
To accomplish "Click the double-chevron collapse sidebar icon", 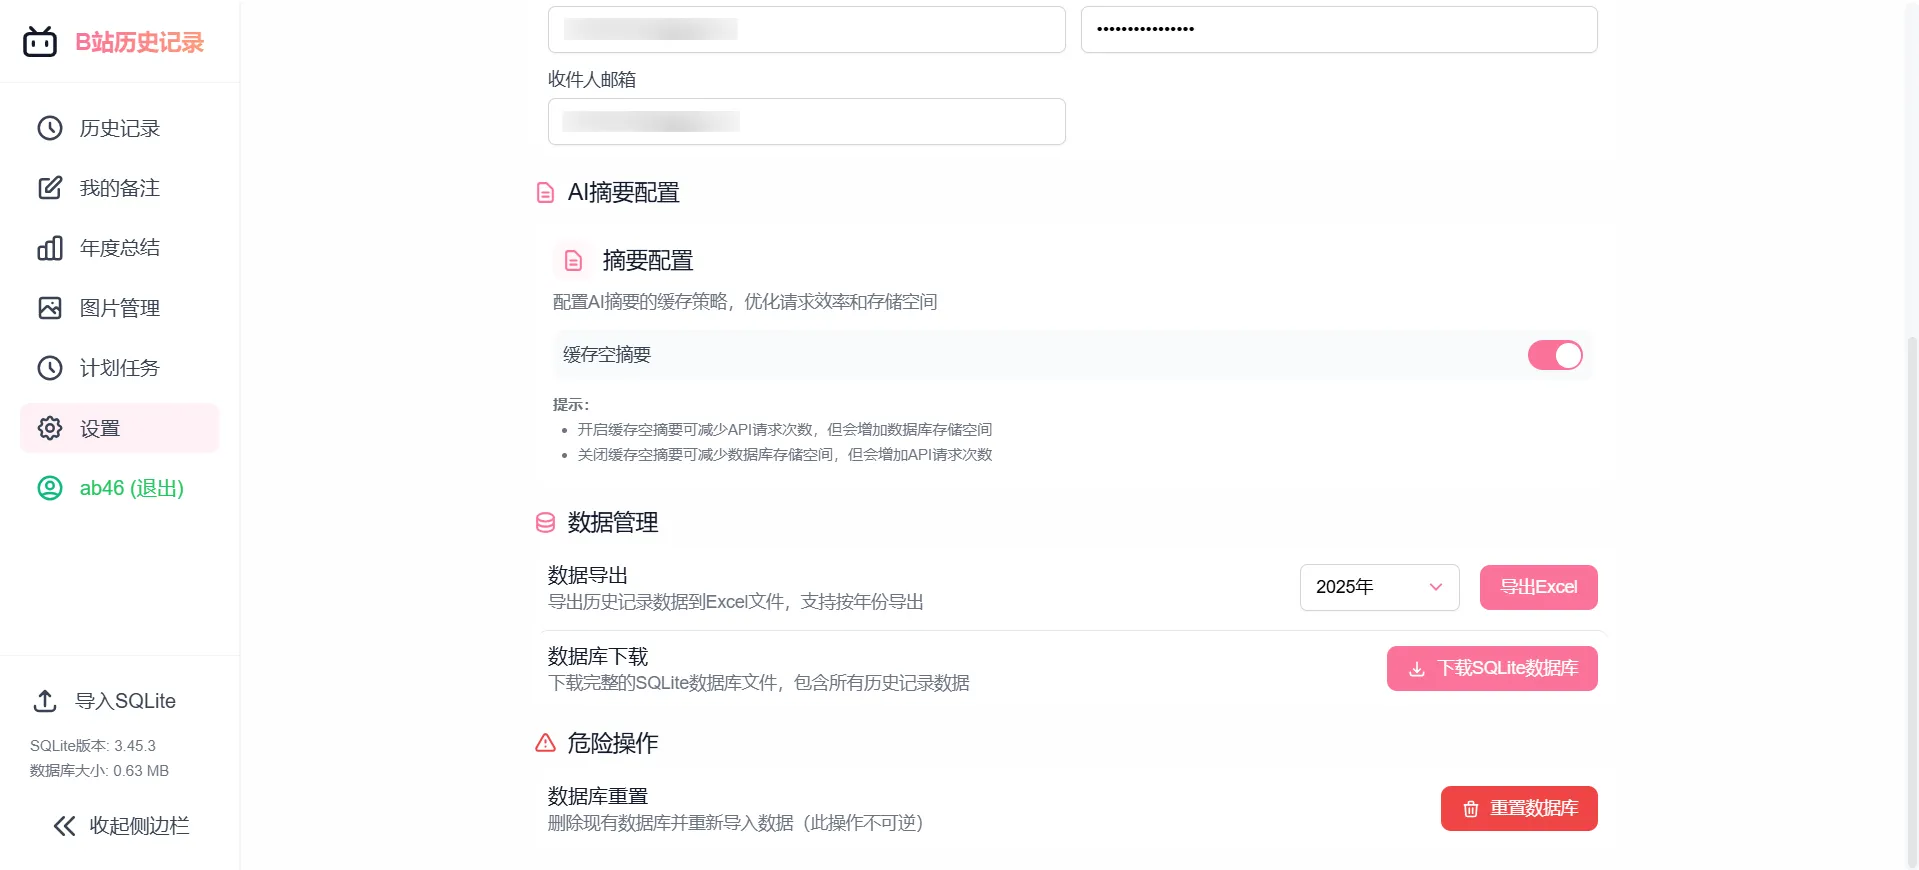I will (x=64, y=826).
